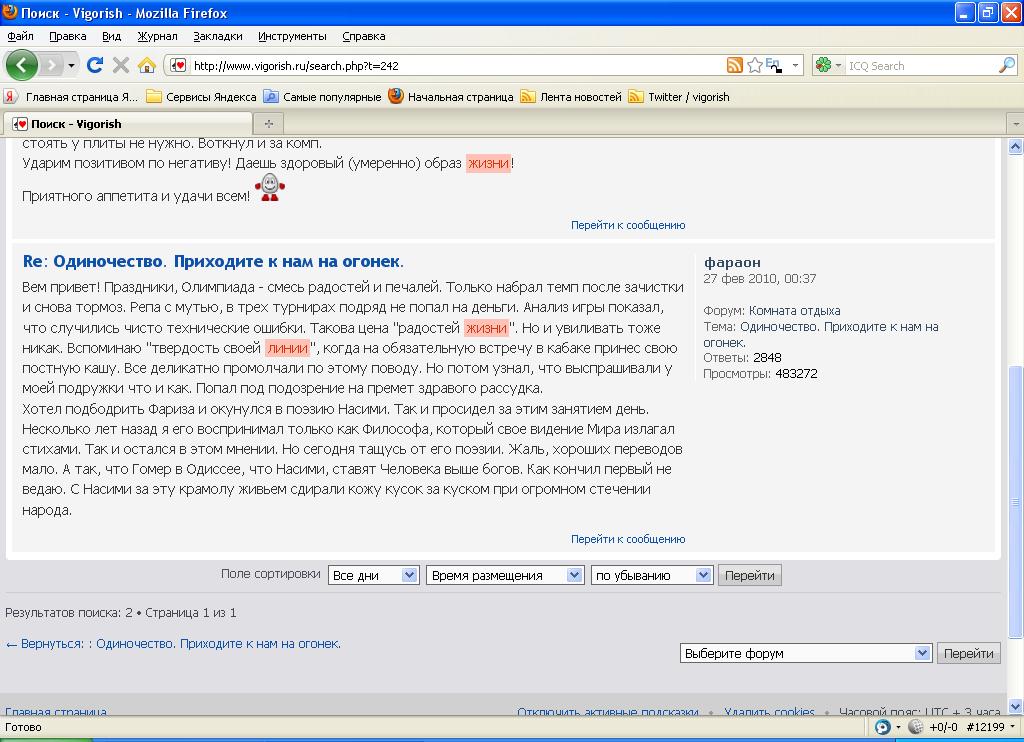Click the ICQ Search magnifier icon
1024x742 pixels.
click(1006, 65)
